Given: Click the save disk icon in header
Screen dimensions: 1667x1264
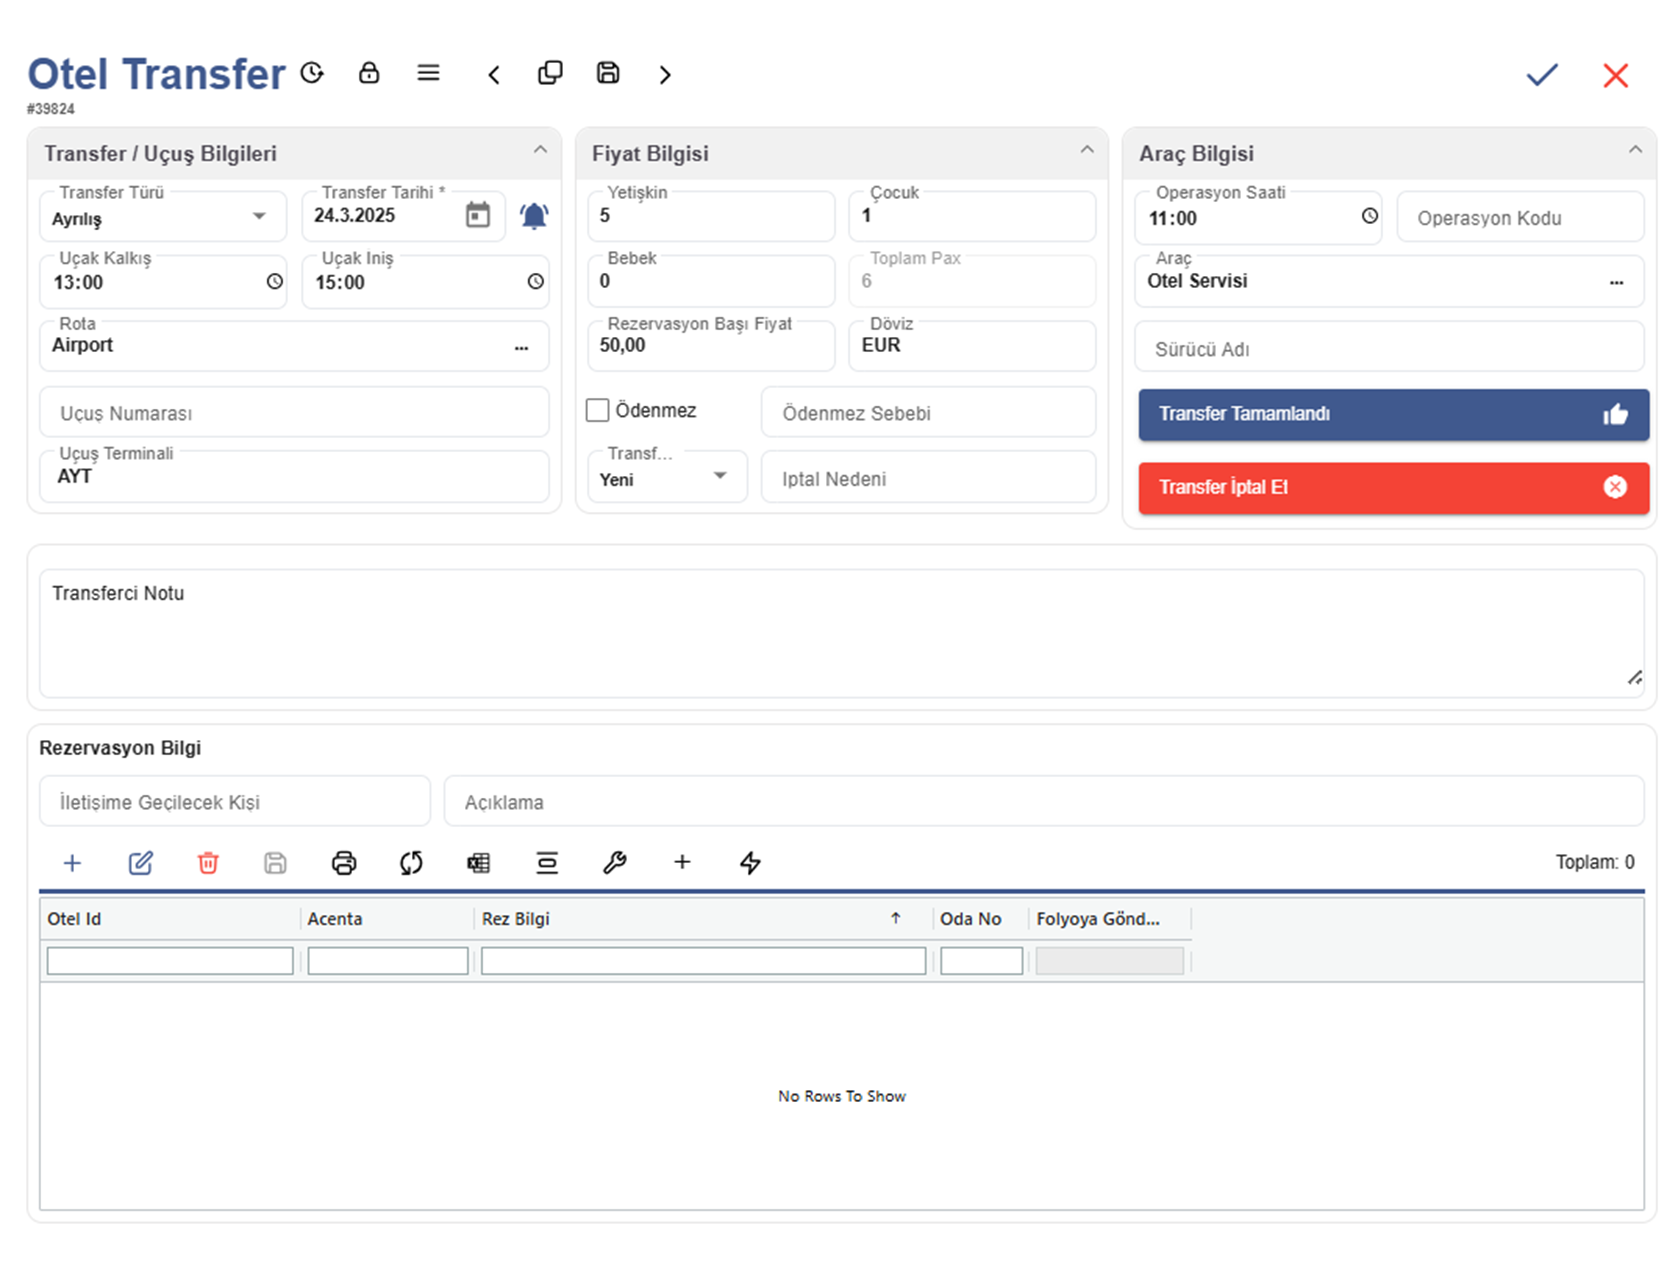Looking at the screenshot, I should click(x=608, y=73).
